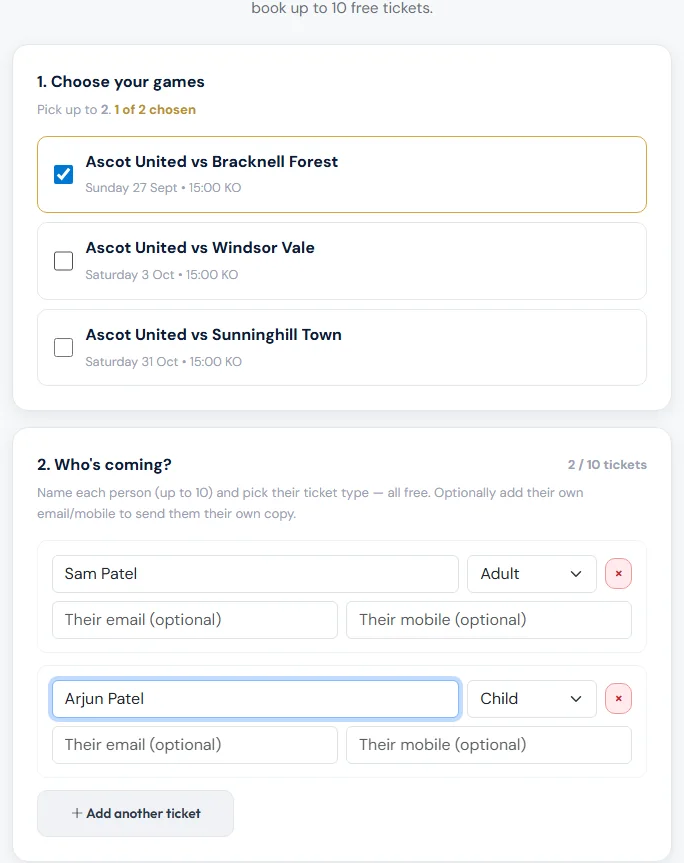The width and height of the screenshot is (684, 863).
Task: Click the Sam Patel name field
Action: click(255, 573)
